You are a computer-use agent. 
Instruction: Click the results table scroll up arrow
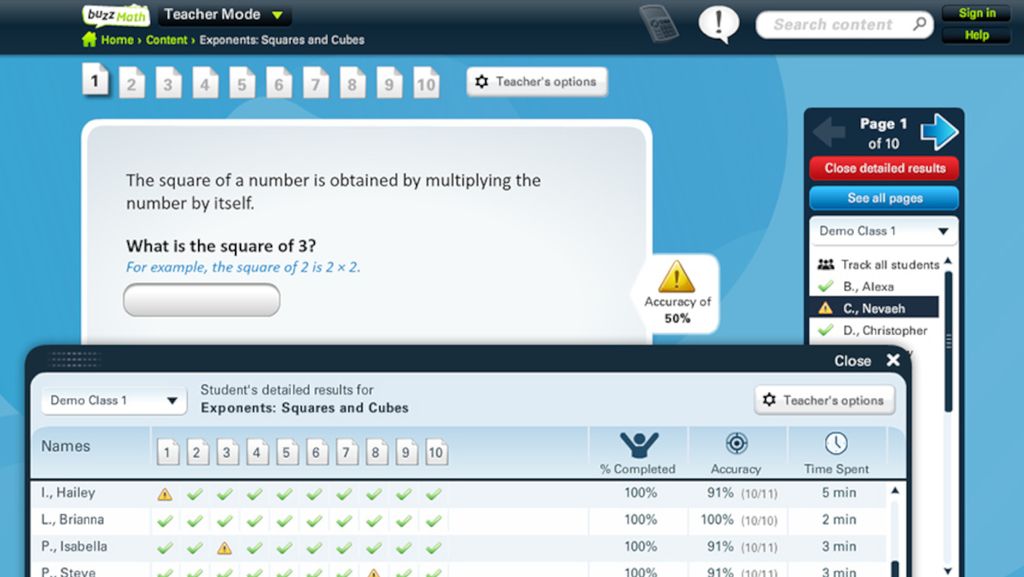895,490
